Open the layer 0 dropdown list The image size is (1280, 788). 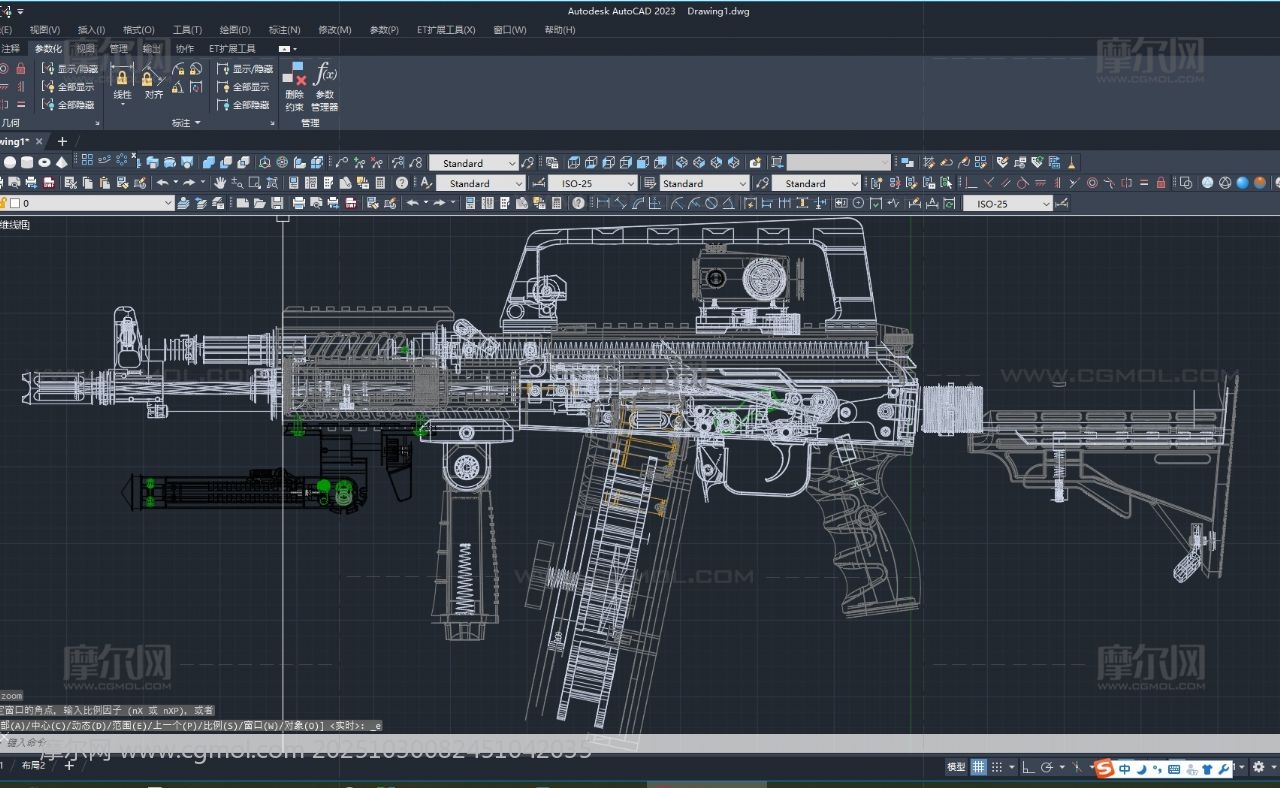(x=168, y=203)
